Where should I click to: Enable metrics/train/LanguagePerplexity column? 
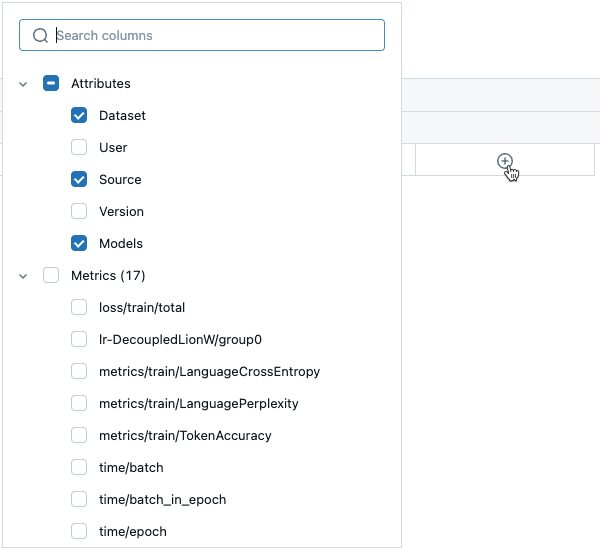point(79,404)
